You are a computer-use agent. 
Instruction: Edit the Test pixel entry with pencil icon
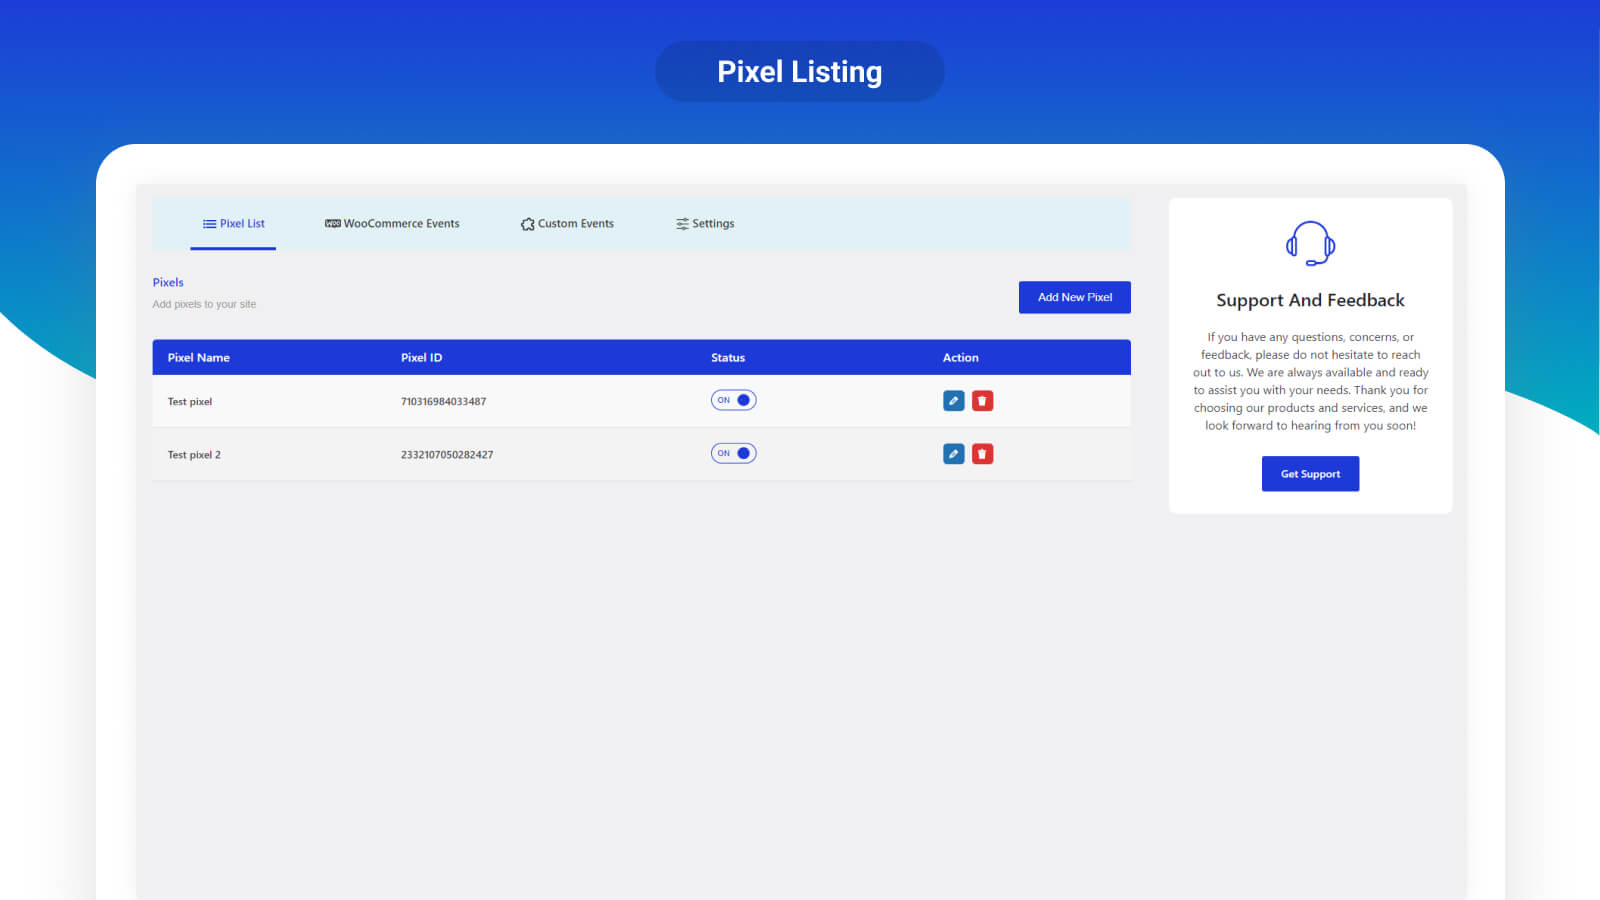pos(954,401)
